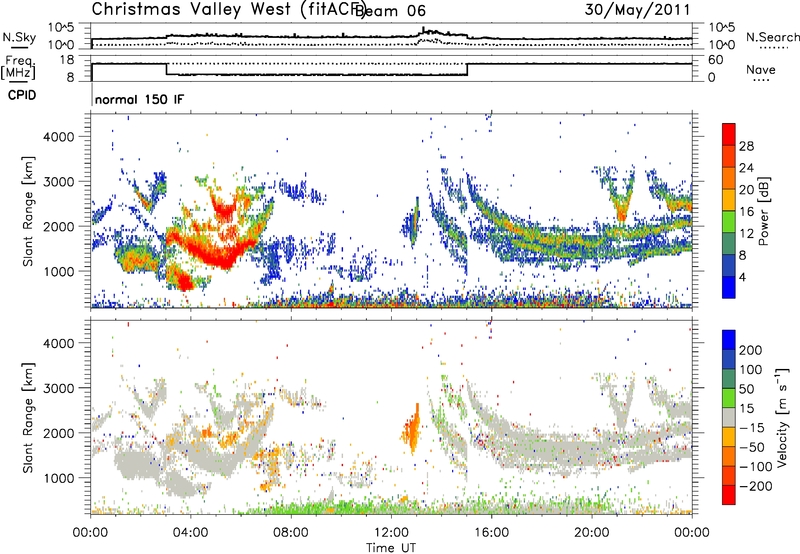Click the '4000' tick on the velocity panel
Screen dimensions: 800x554
pos(58,343)
